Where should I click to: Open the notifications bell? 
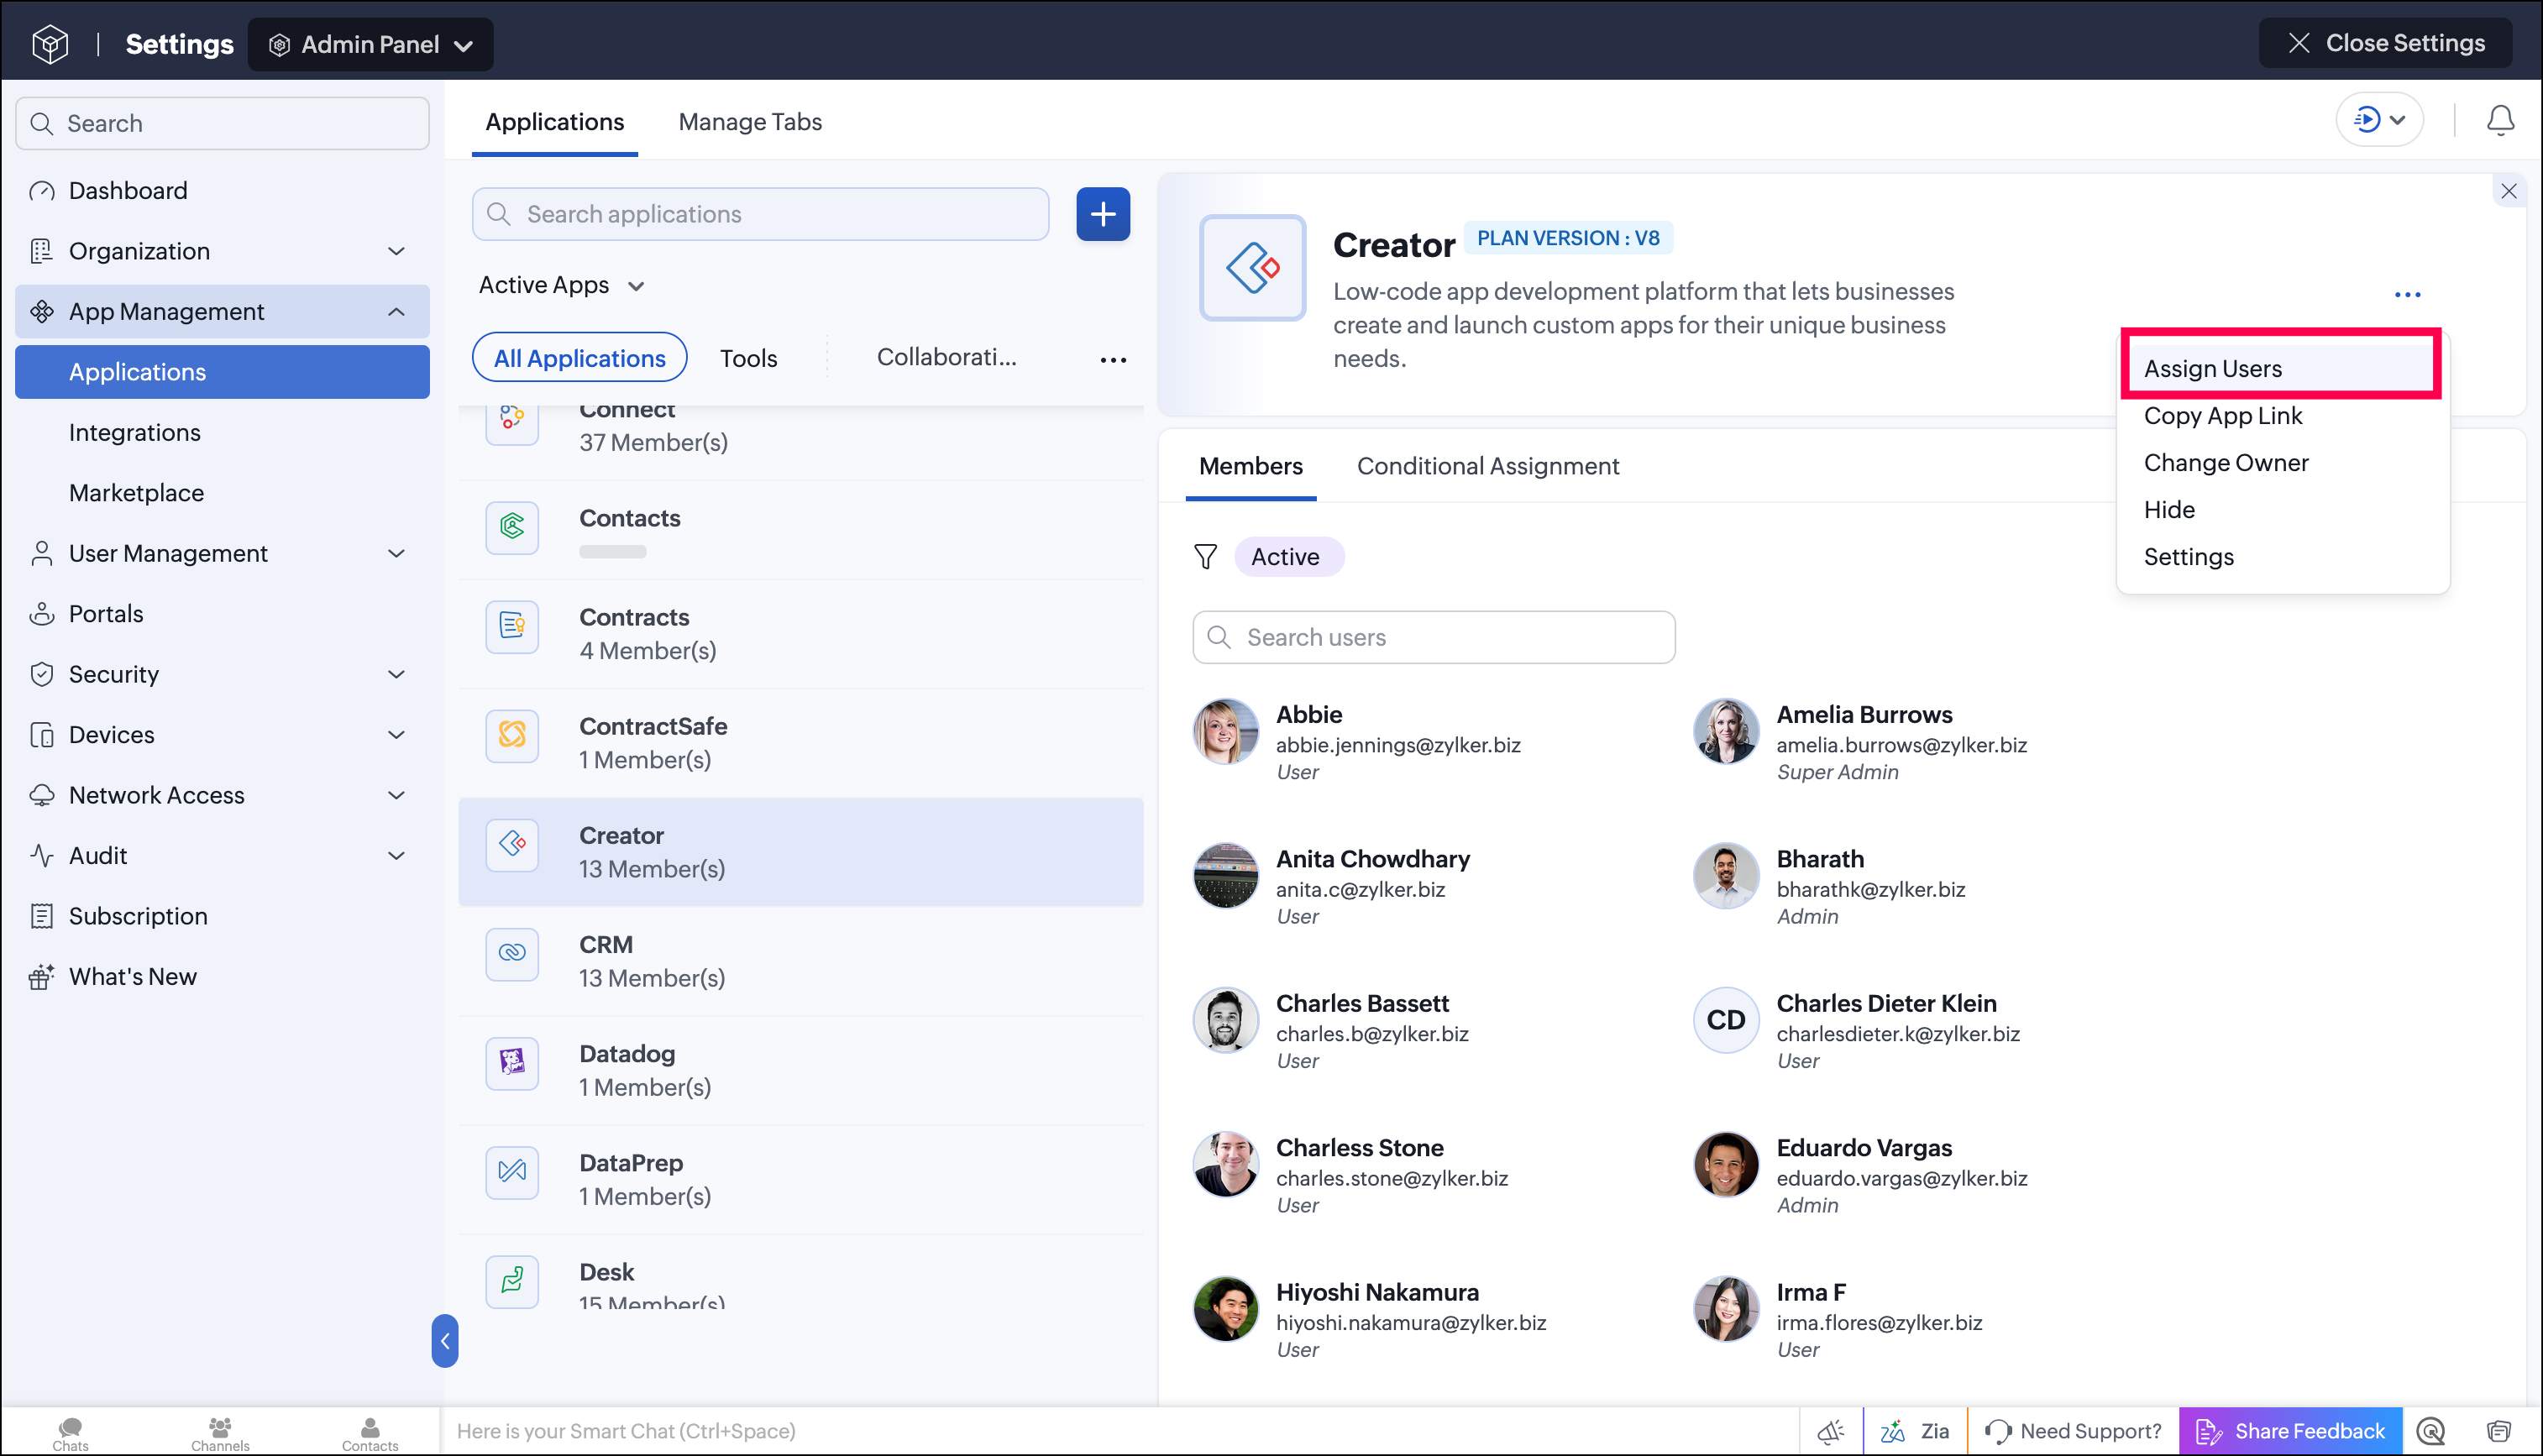2500,121
